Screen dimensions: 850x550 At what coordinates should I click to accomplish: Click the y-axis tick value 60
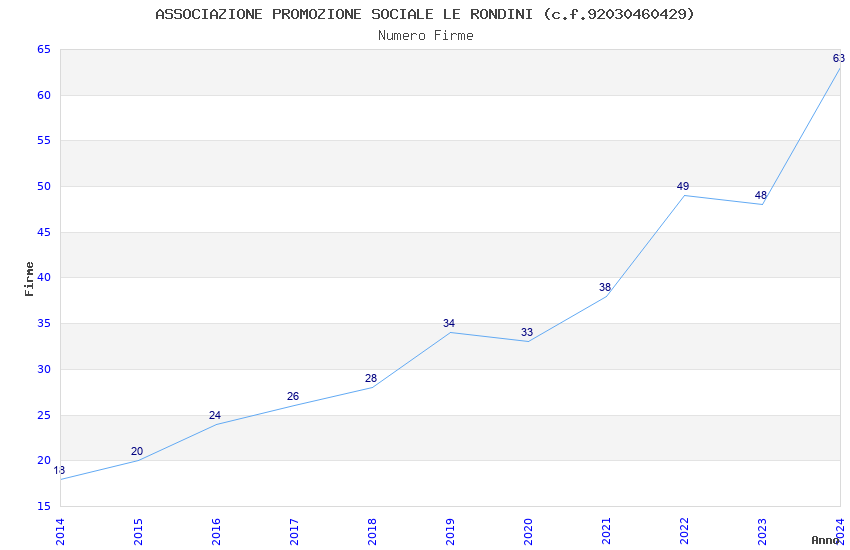click(44, 95)
